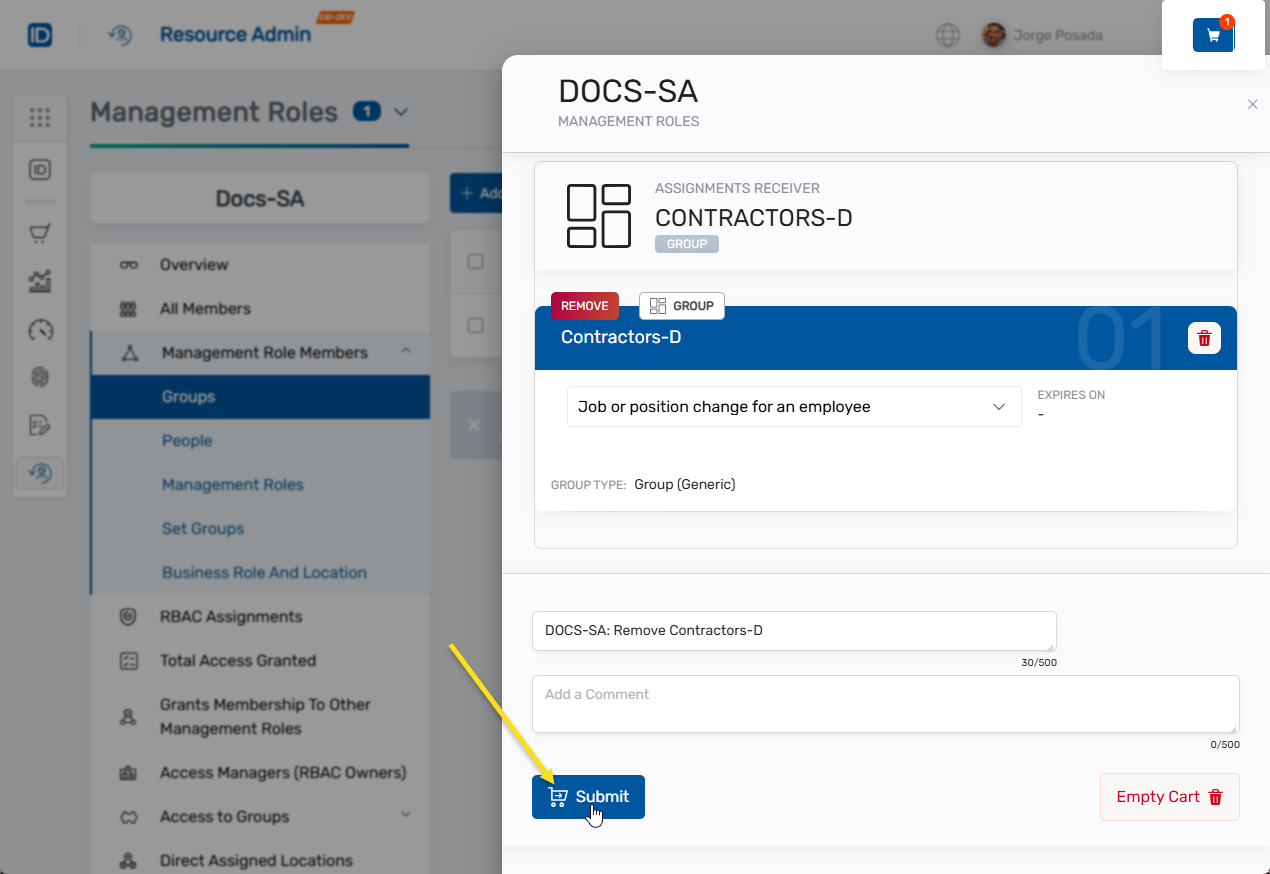Select People under Management Role Members
Viewport: 1270px width, 874px height.
pos(187,441)
